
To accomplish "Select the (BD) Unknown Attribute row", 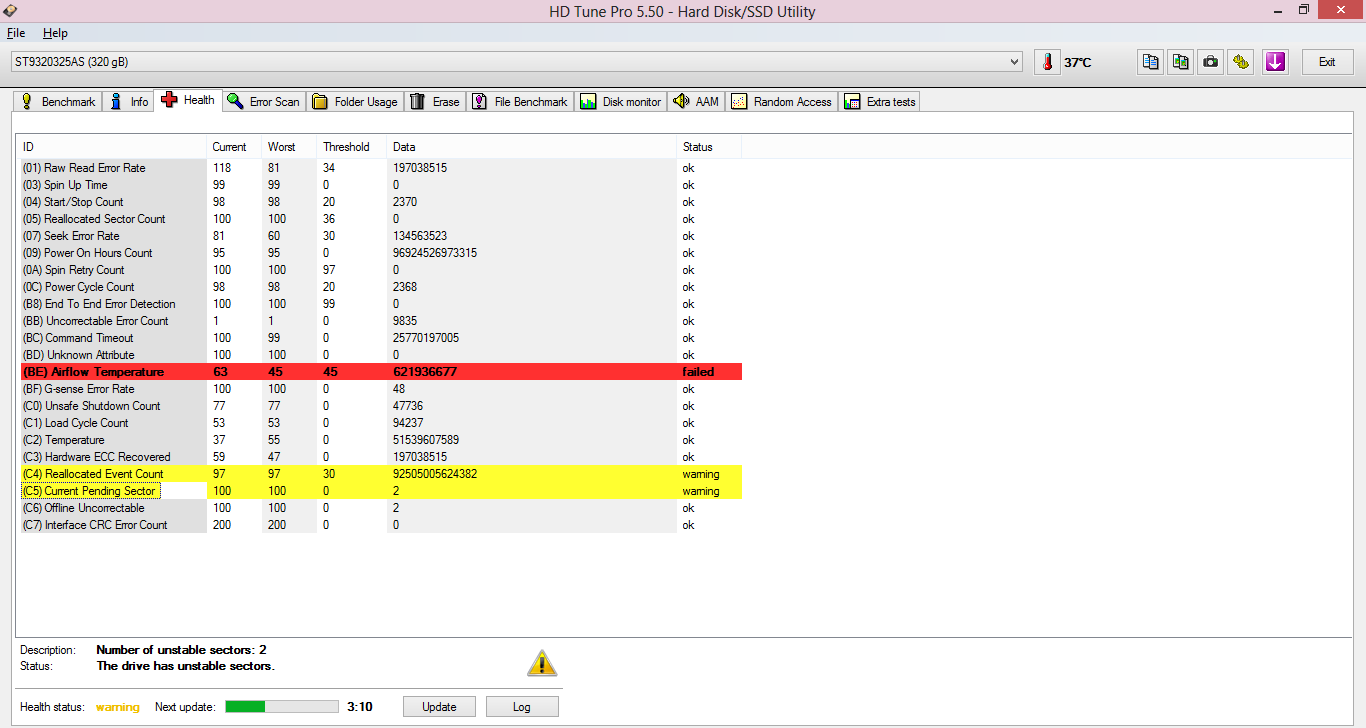I will pyautogui.click(x=381, y=355).
